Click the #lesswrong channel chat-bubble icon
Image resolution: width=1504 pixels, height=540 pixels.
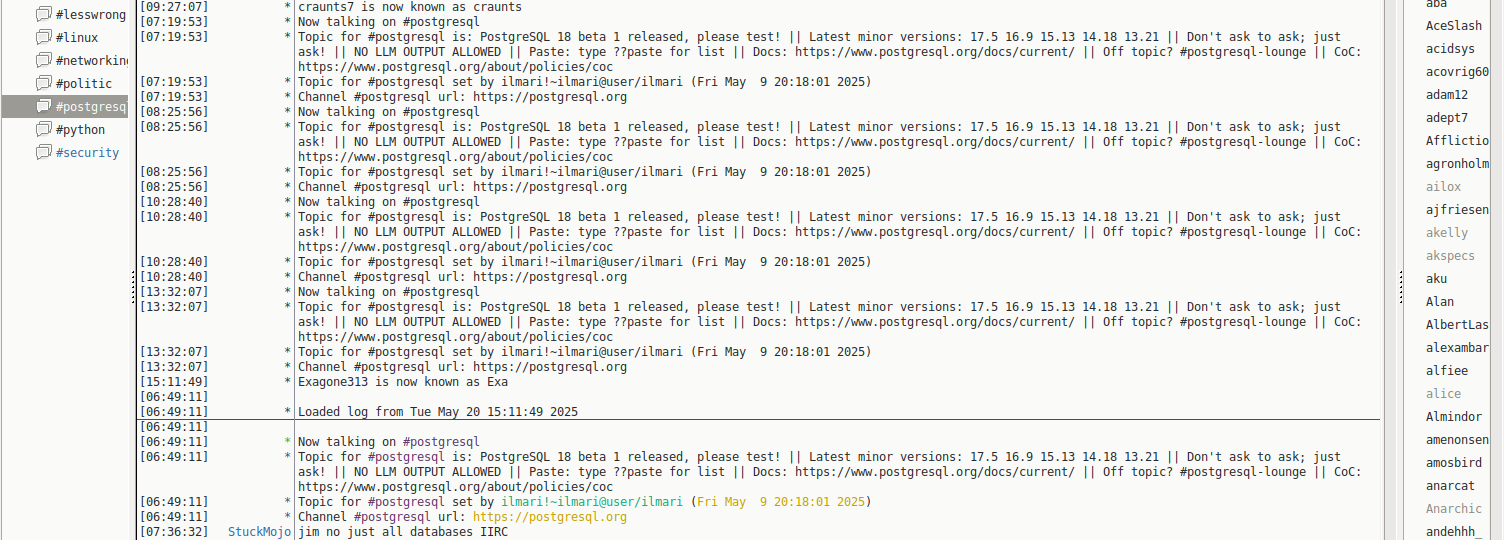coord(43,15)
